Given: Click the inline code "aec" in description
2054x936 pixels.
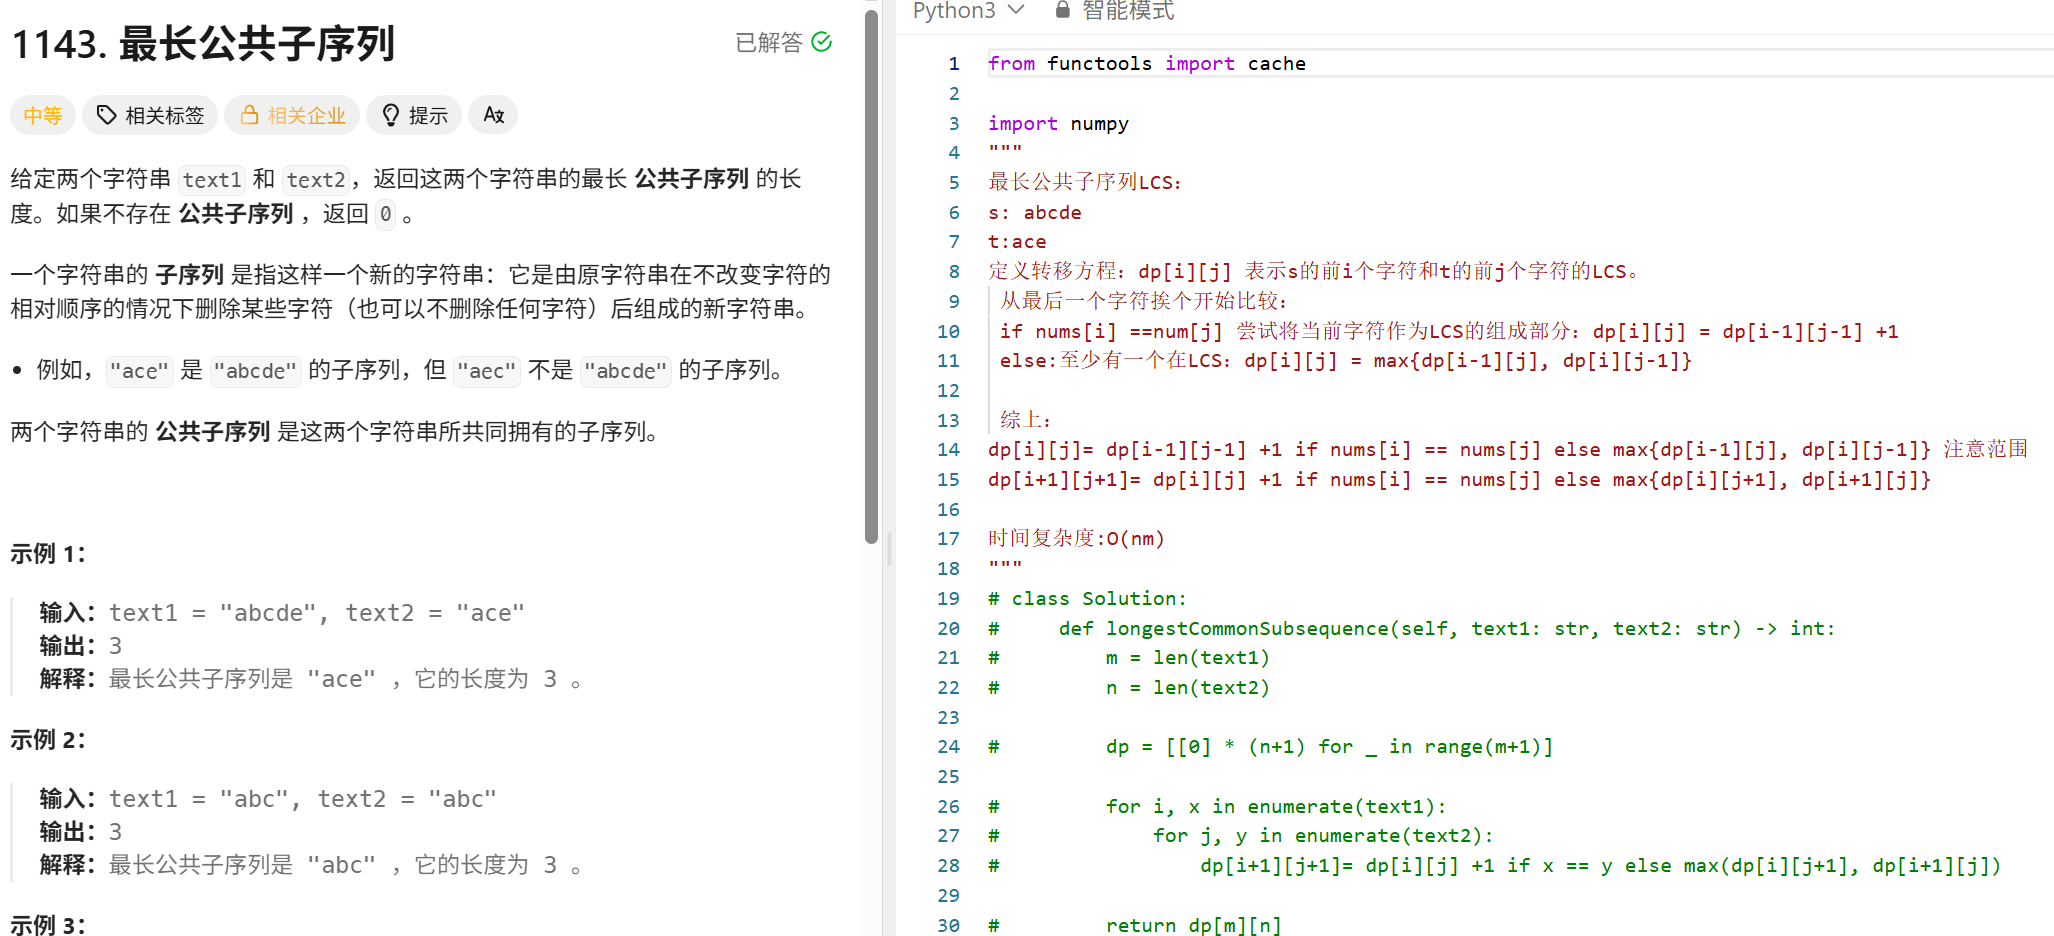Looking at the screenshot, I should pyautogui.click(x=486, y=371).
